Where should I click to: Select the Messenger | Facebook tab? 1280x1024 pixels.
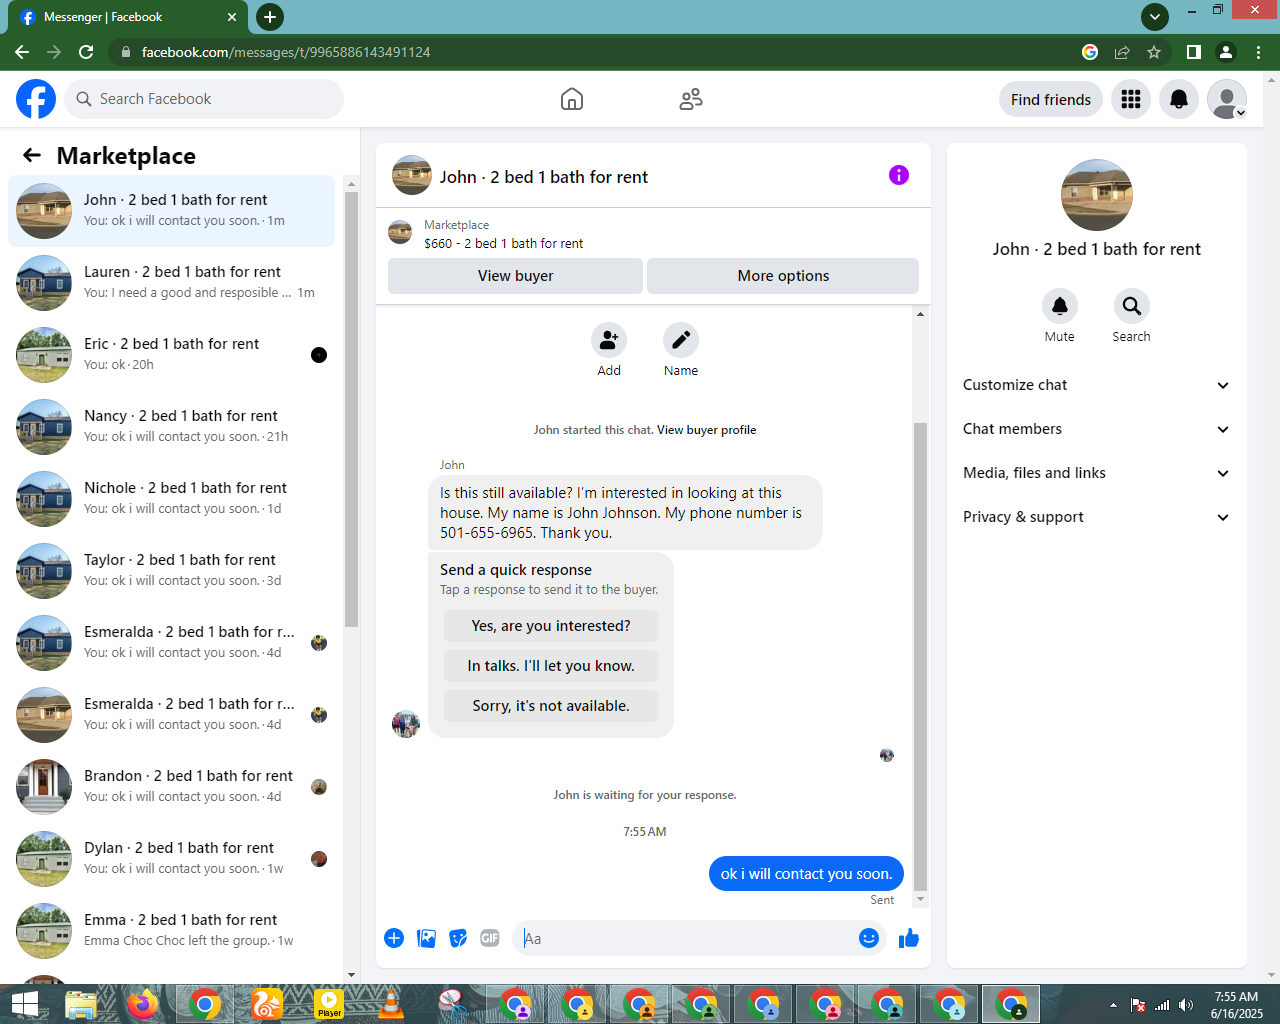coord(126,17)
